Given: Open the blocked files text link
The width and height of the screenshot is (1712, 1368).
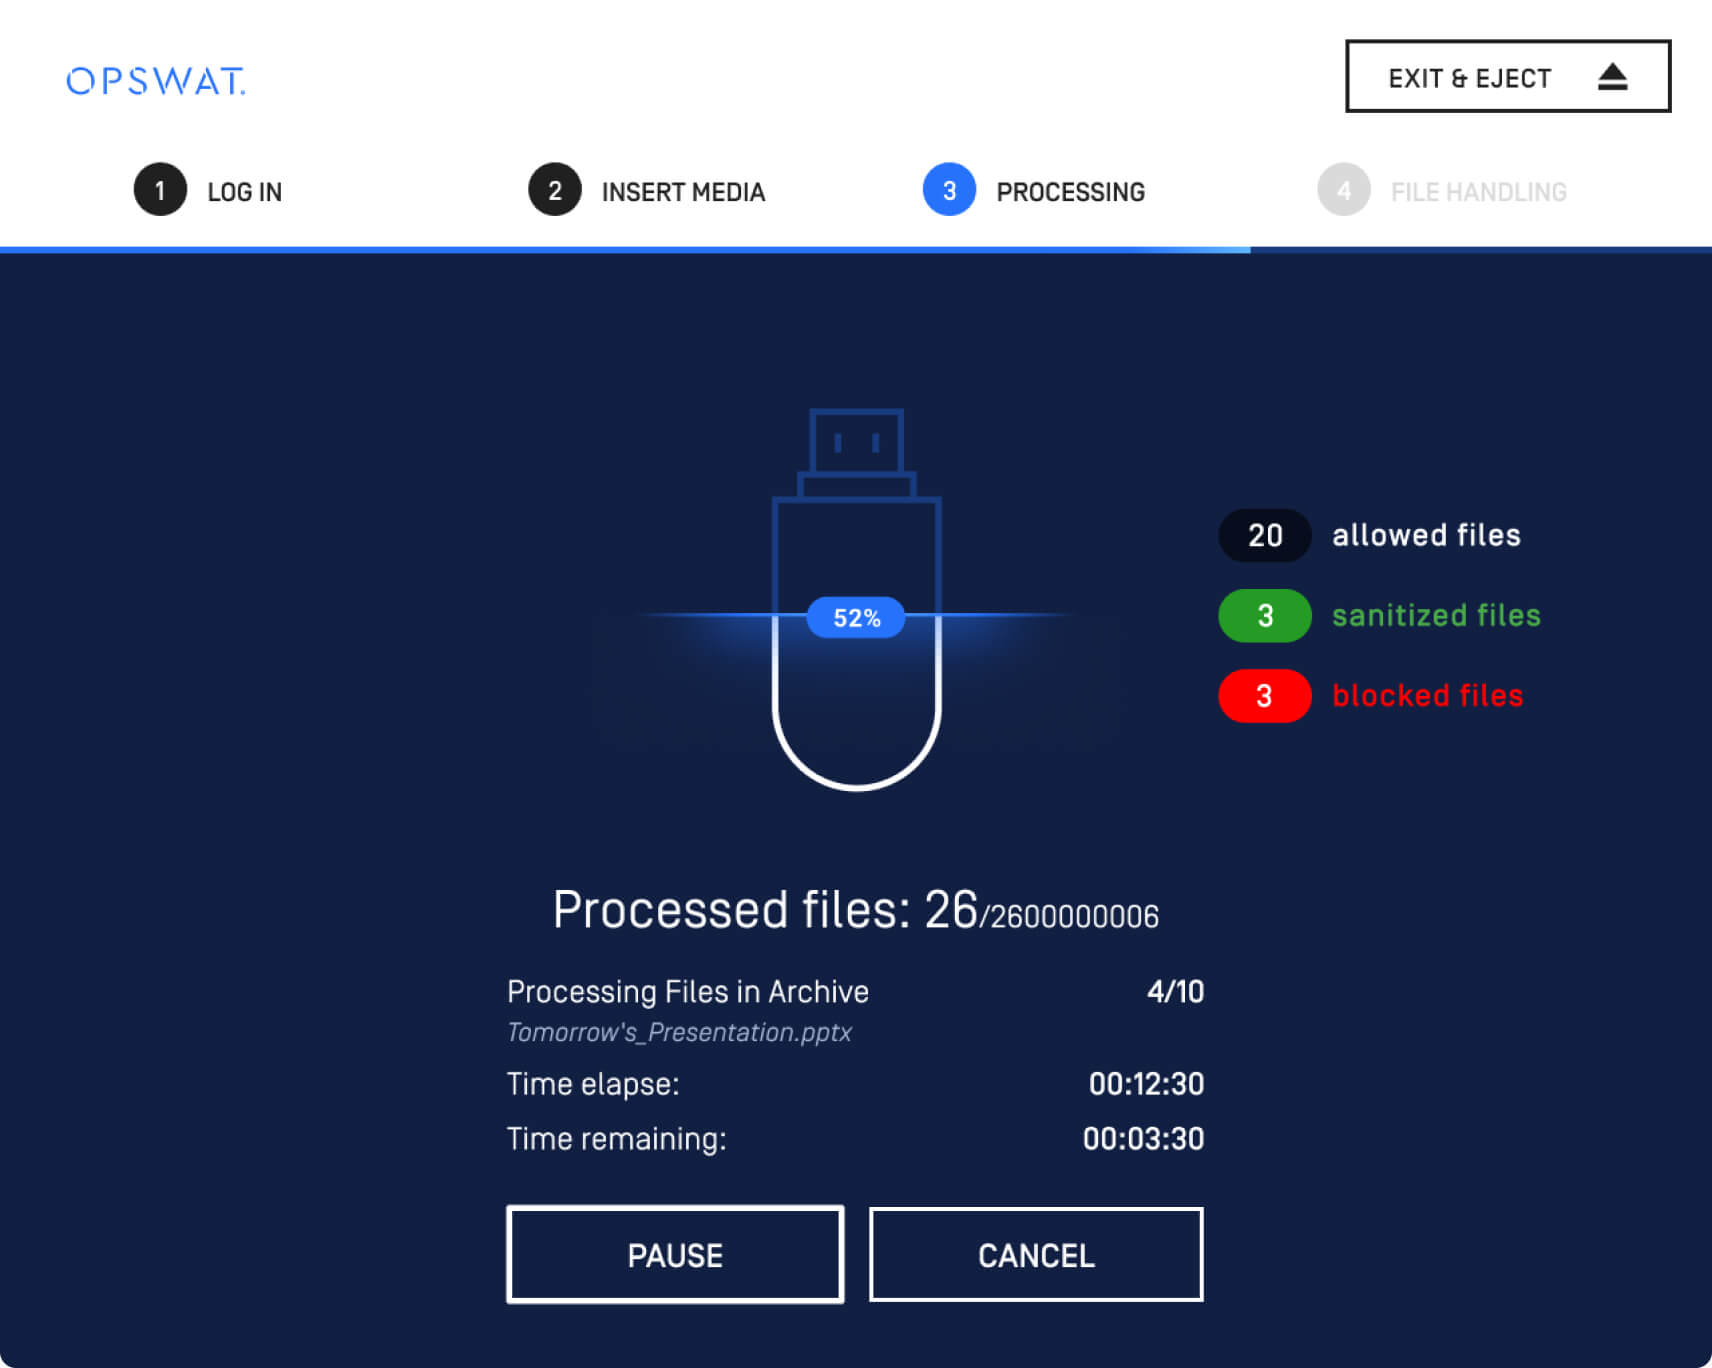Looking at the screenshot, I should [x=1427, y=696].
